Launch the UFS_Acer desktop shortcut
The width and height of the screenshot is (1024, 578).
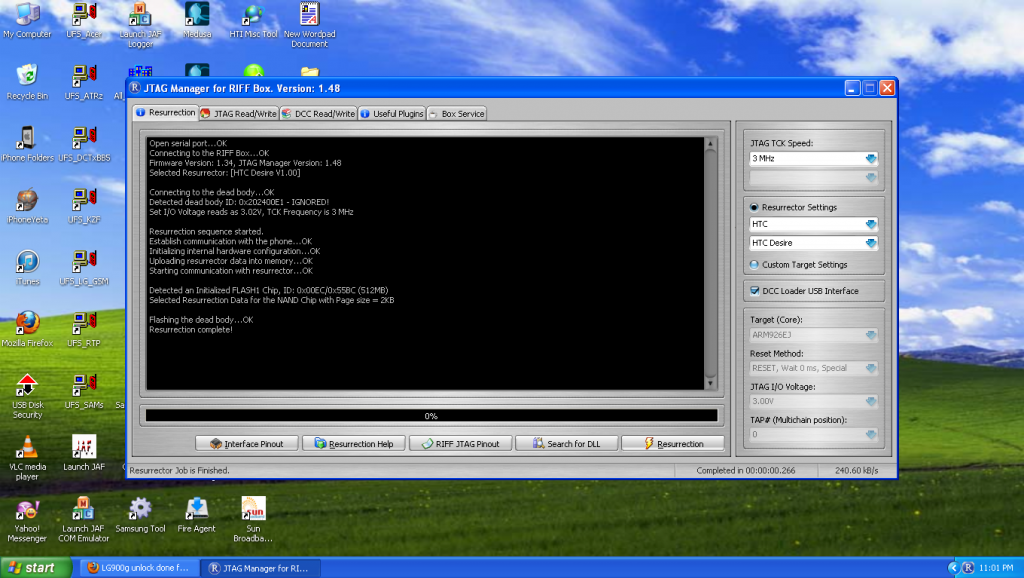click(x=84, y=20)
